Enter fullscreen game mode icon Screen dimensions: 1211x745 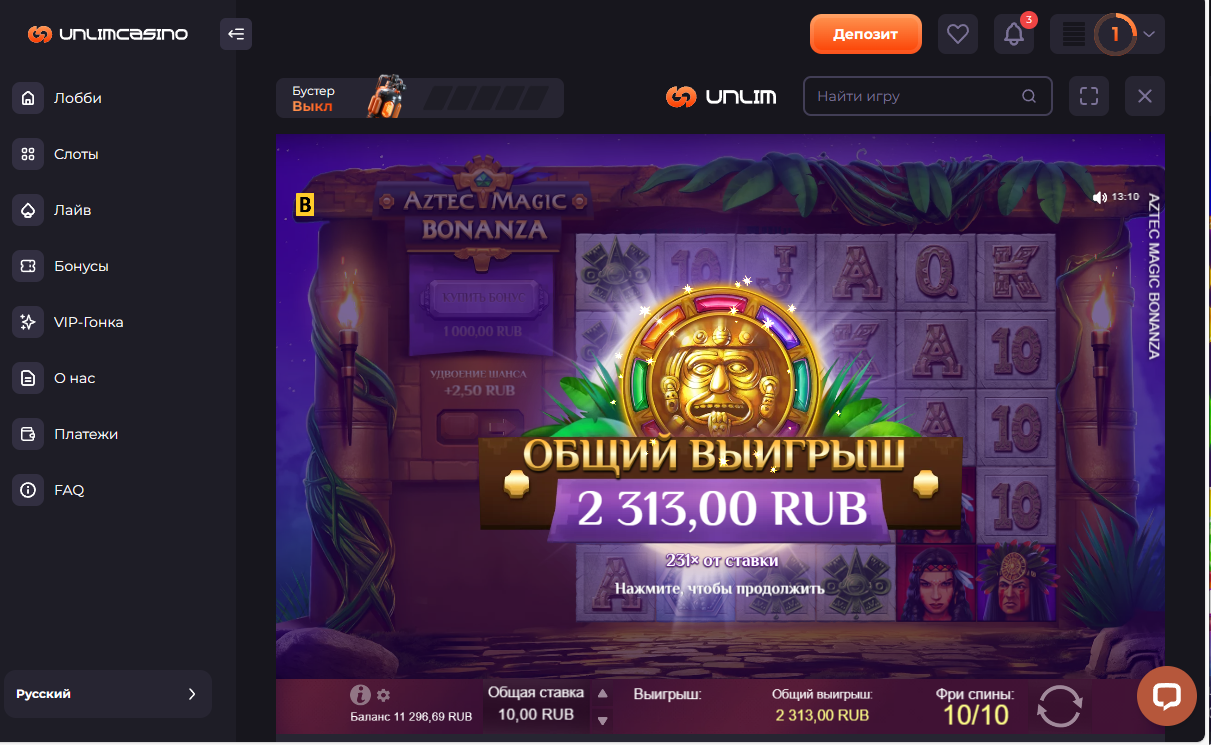pos(1089,97)
